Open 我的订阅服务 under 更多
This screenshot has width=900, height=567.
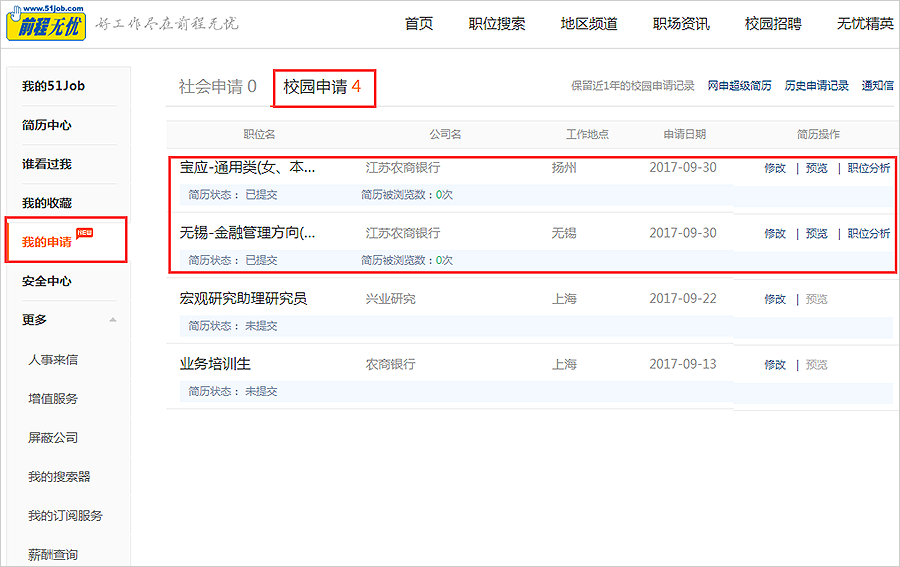pyautogui.click(x=65, y=516)
